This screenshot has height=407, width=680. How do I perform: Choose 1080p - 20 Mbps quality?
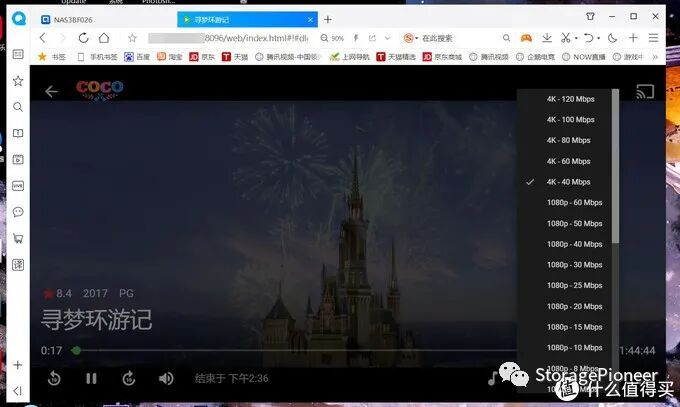click(x=574, y=306)
